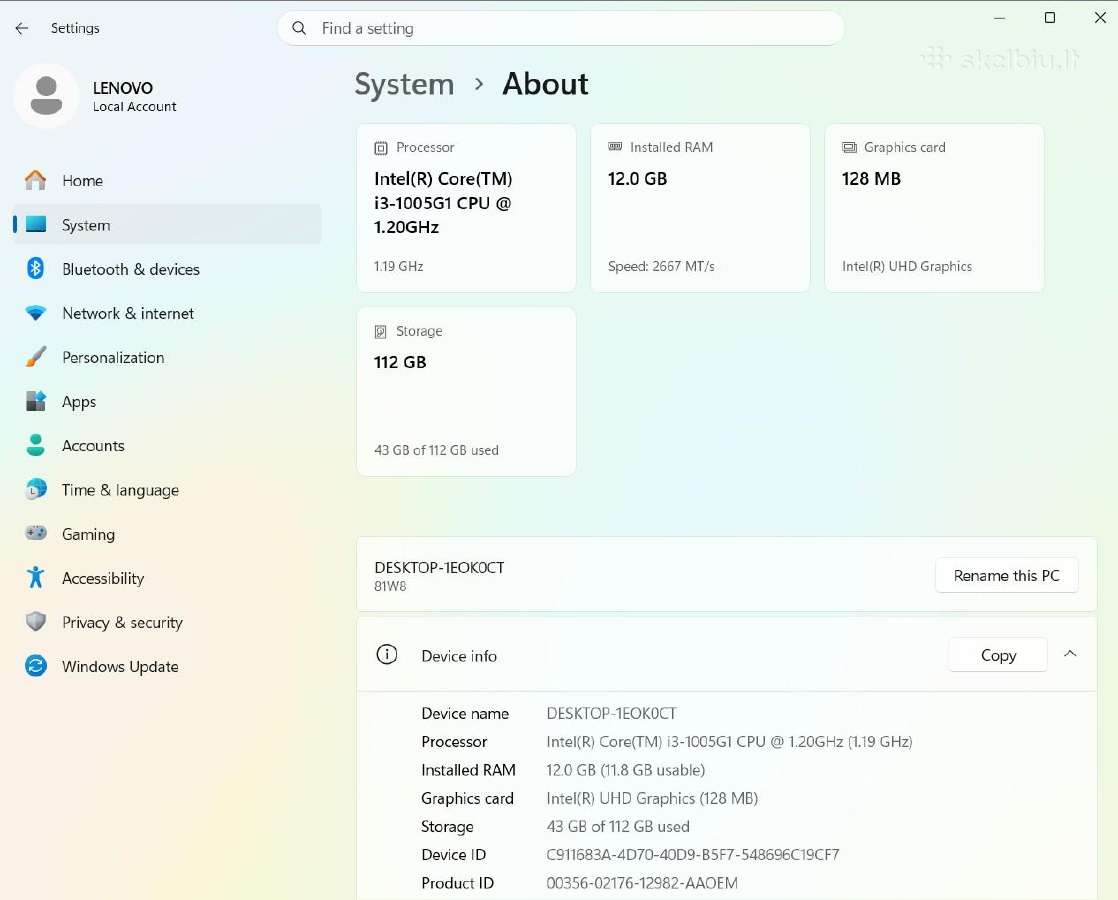This screenshot has width=1118, height=900.
Task: Click the Windows Update sync icon
Action: coord(36,666)
